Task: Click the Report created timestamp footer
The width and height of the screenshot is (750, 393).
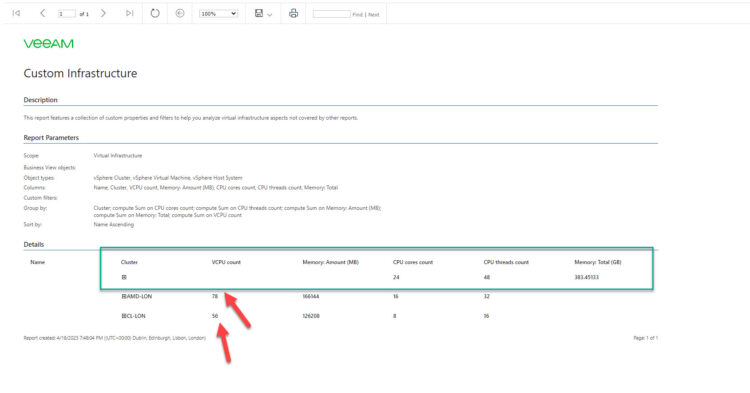Action: pos(115,338)
